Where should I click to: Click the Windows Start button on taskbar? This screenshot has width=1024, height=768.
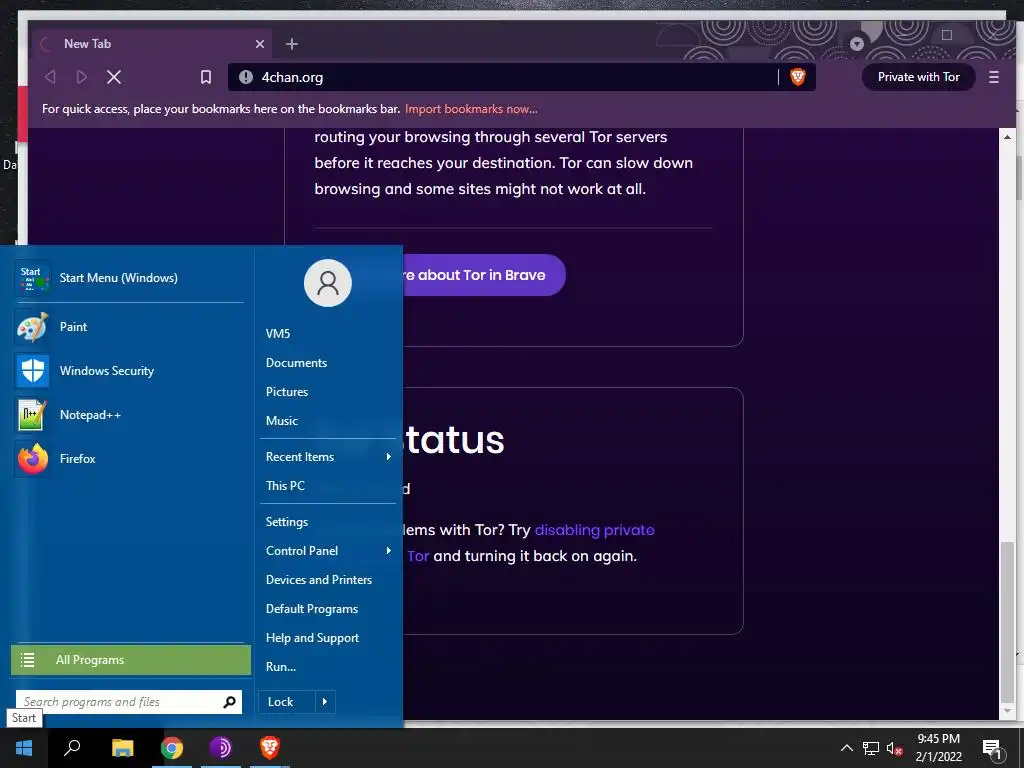tap(24, 748)
